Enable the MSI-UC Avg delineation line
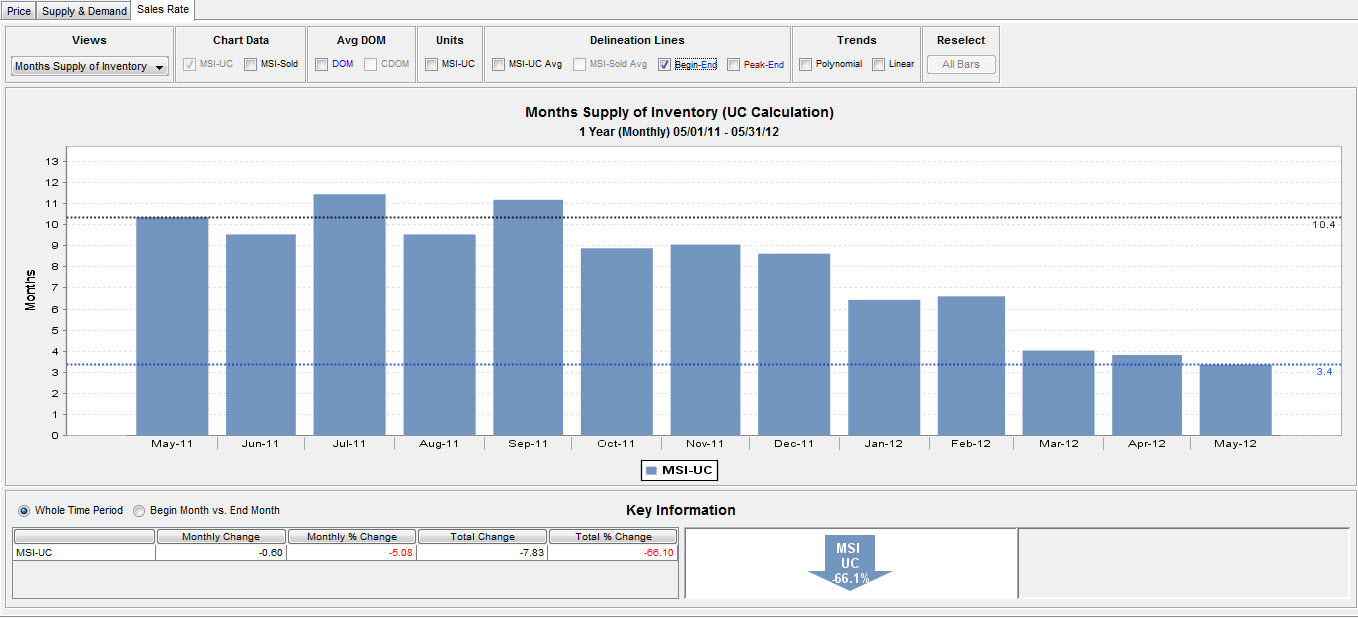1358x618 pixels. click(498, 64)
